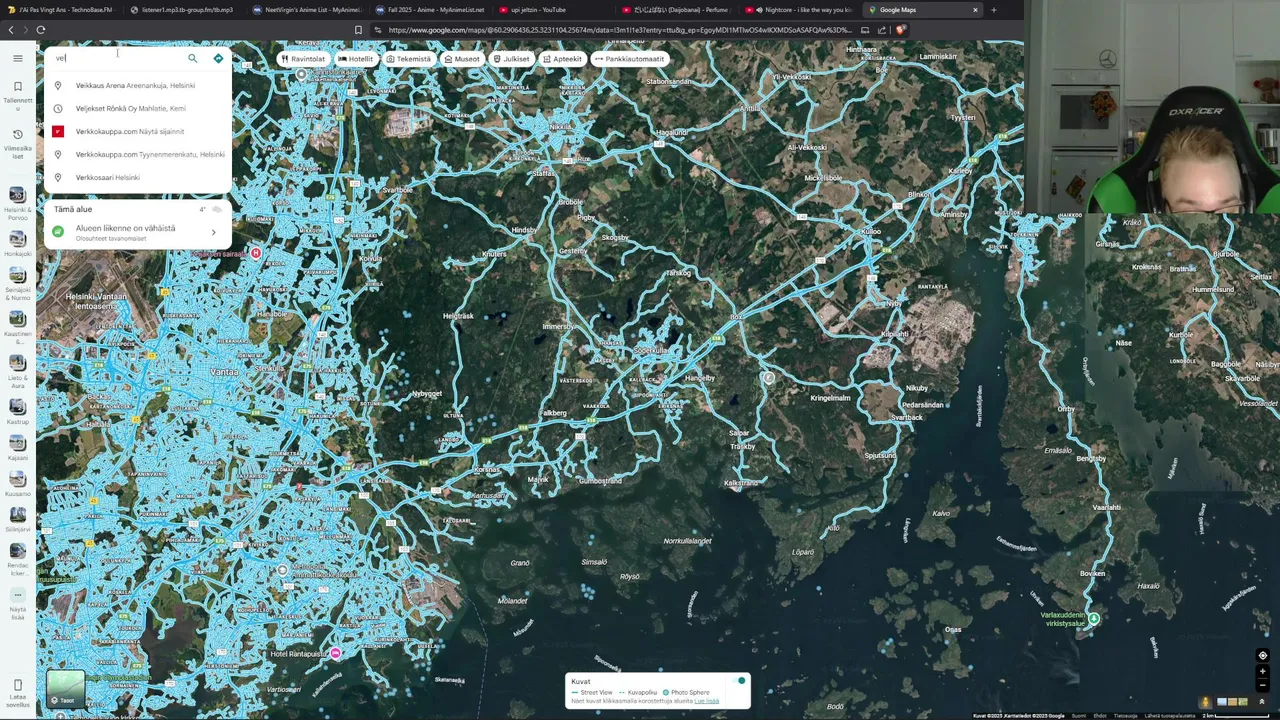Image resolution: width=1280 pixels, height=720 pixels.
Task: Reload the browser page
Action: pos(41,30)
